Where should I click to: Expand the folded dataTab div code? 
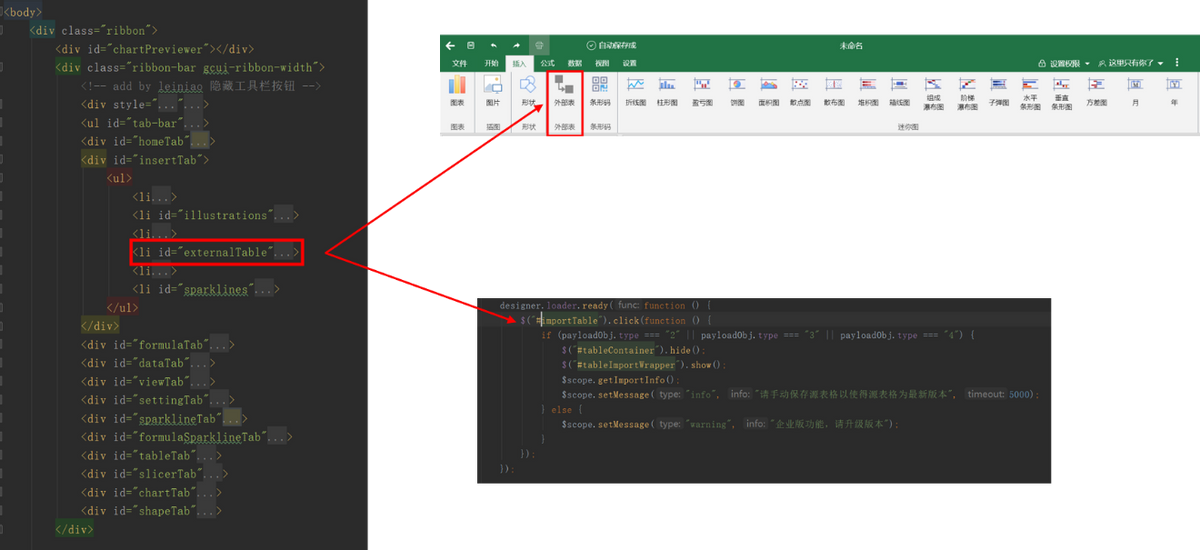tap(202, 363)
